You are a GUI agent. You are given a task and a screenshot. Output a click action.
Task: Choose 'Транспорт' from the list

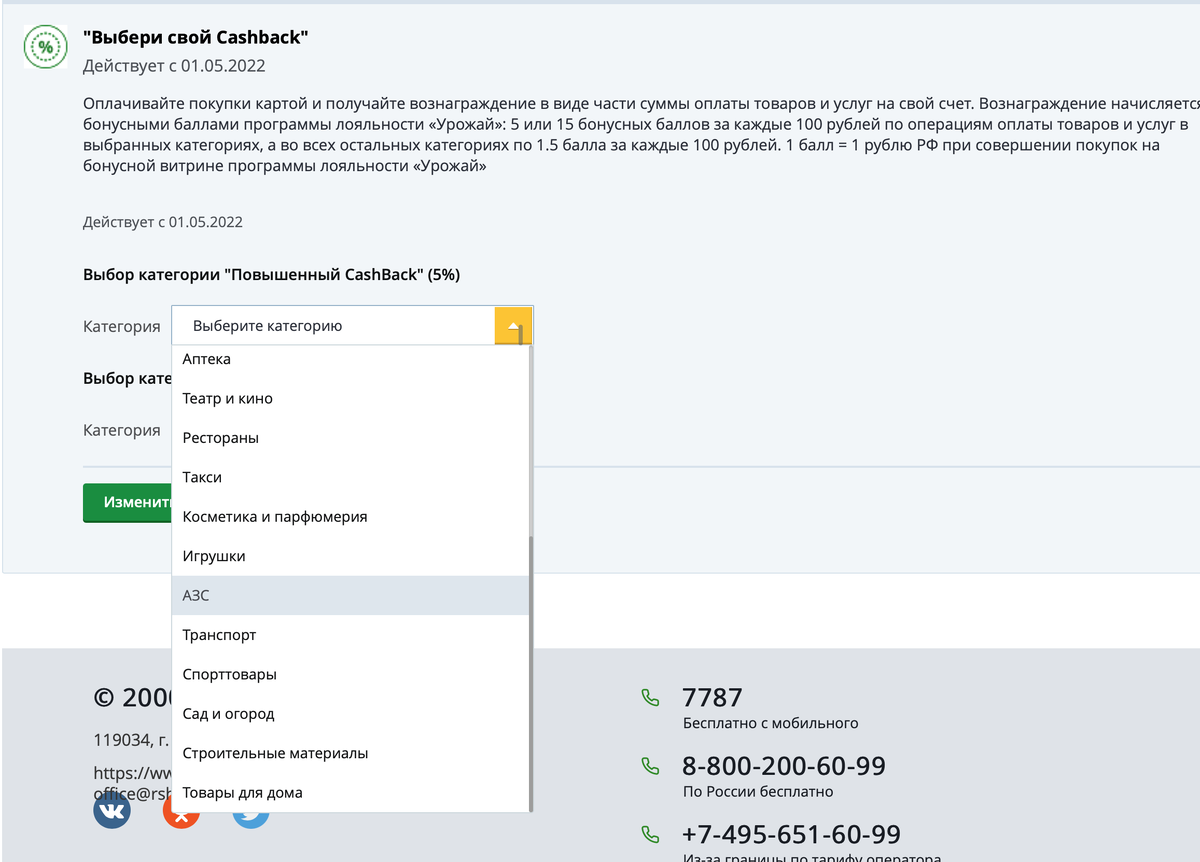click(350, 635)
